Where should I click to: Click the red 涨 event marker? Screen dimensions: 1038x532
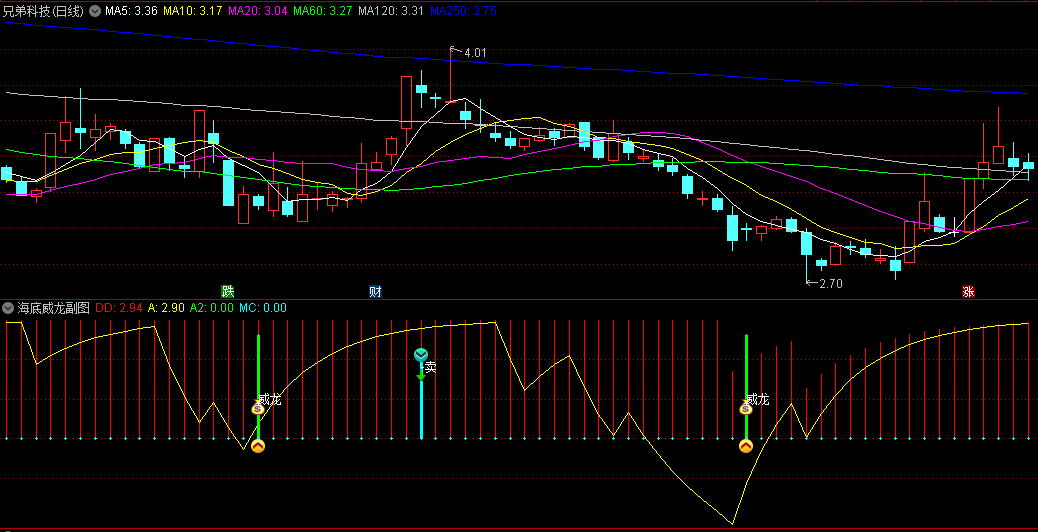point(968,292)
